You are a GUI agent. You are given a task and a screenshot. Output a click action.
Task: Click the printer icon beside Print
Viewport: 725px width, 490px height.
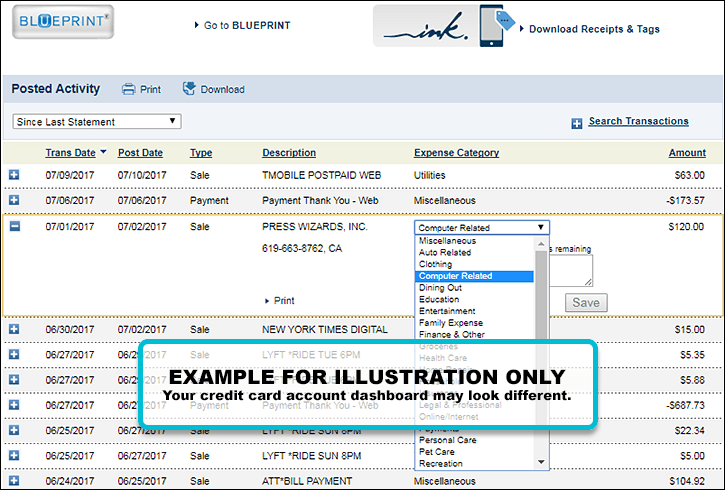pos(129,89)
